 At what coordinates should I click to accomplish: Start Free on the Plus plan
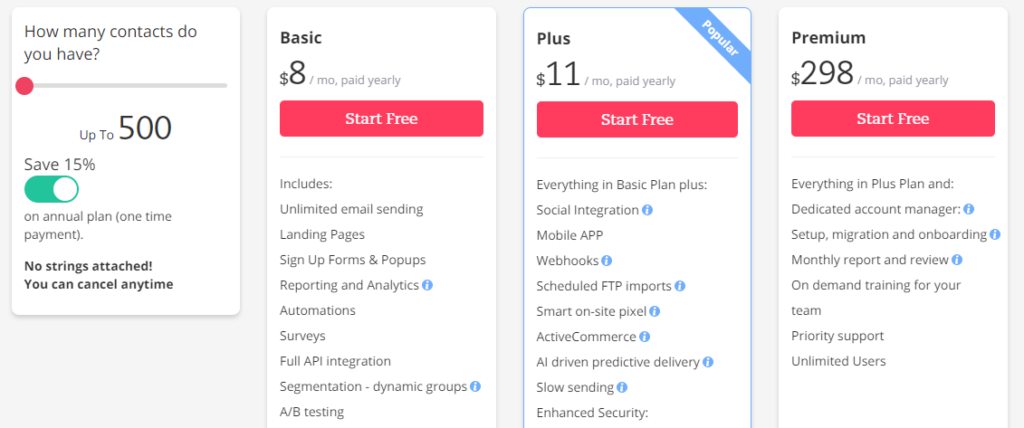(x=637, y=120)
